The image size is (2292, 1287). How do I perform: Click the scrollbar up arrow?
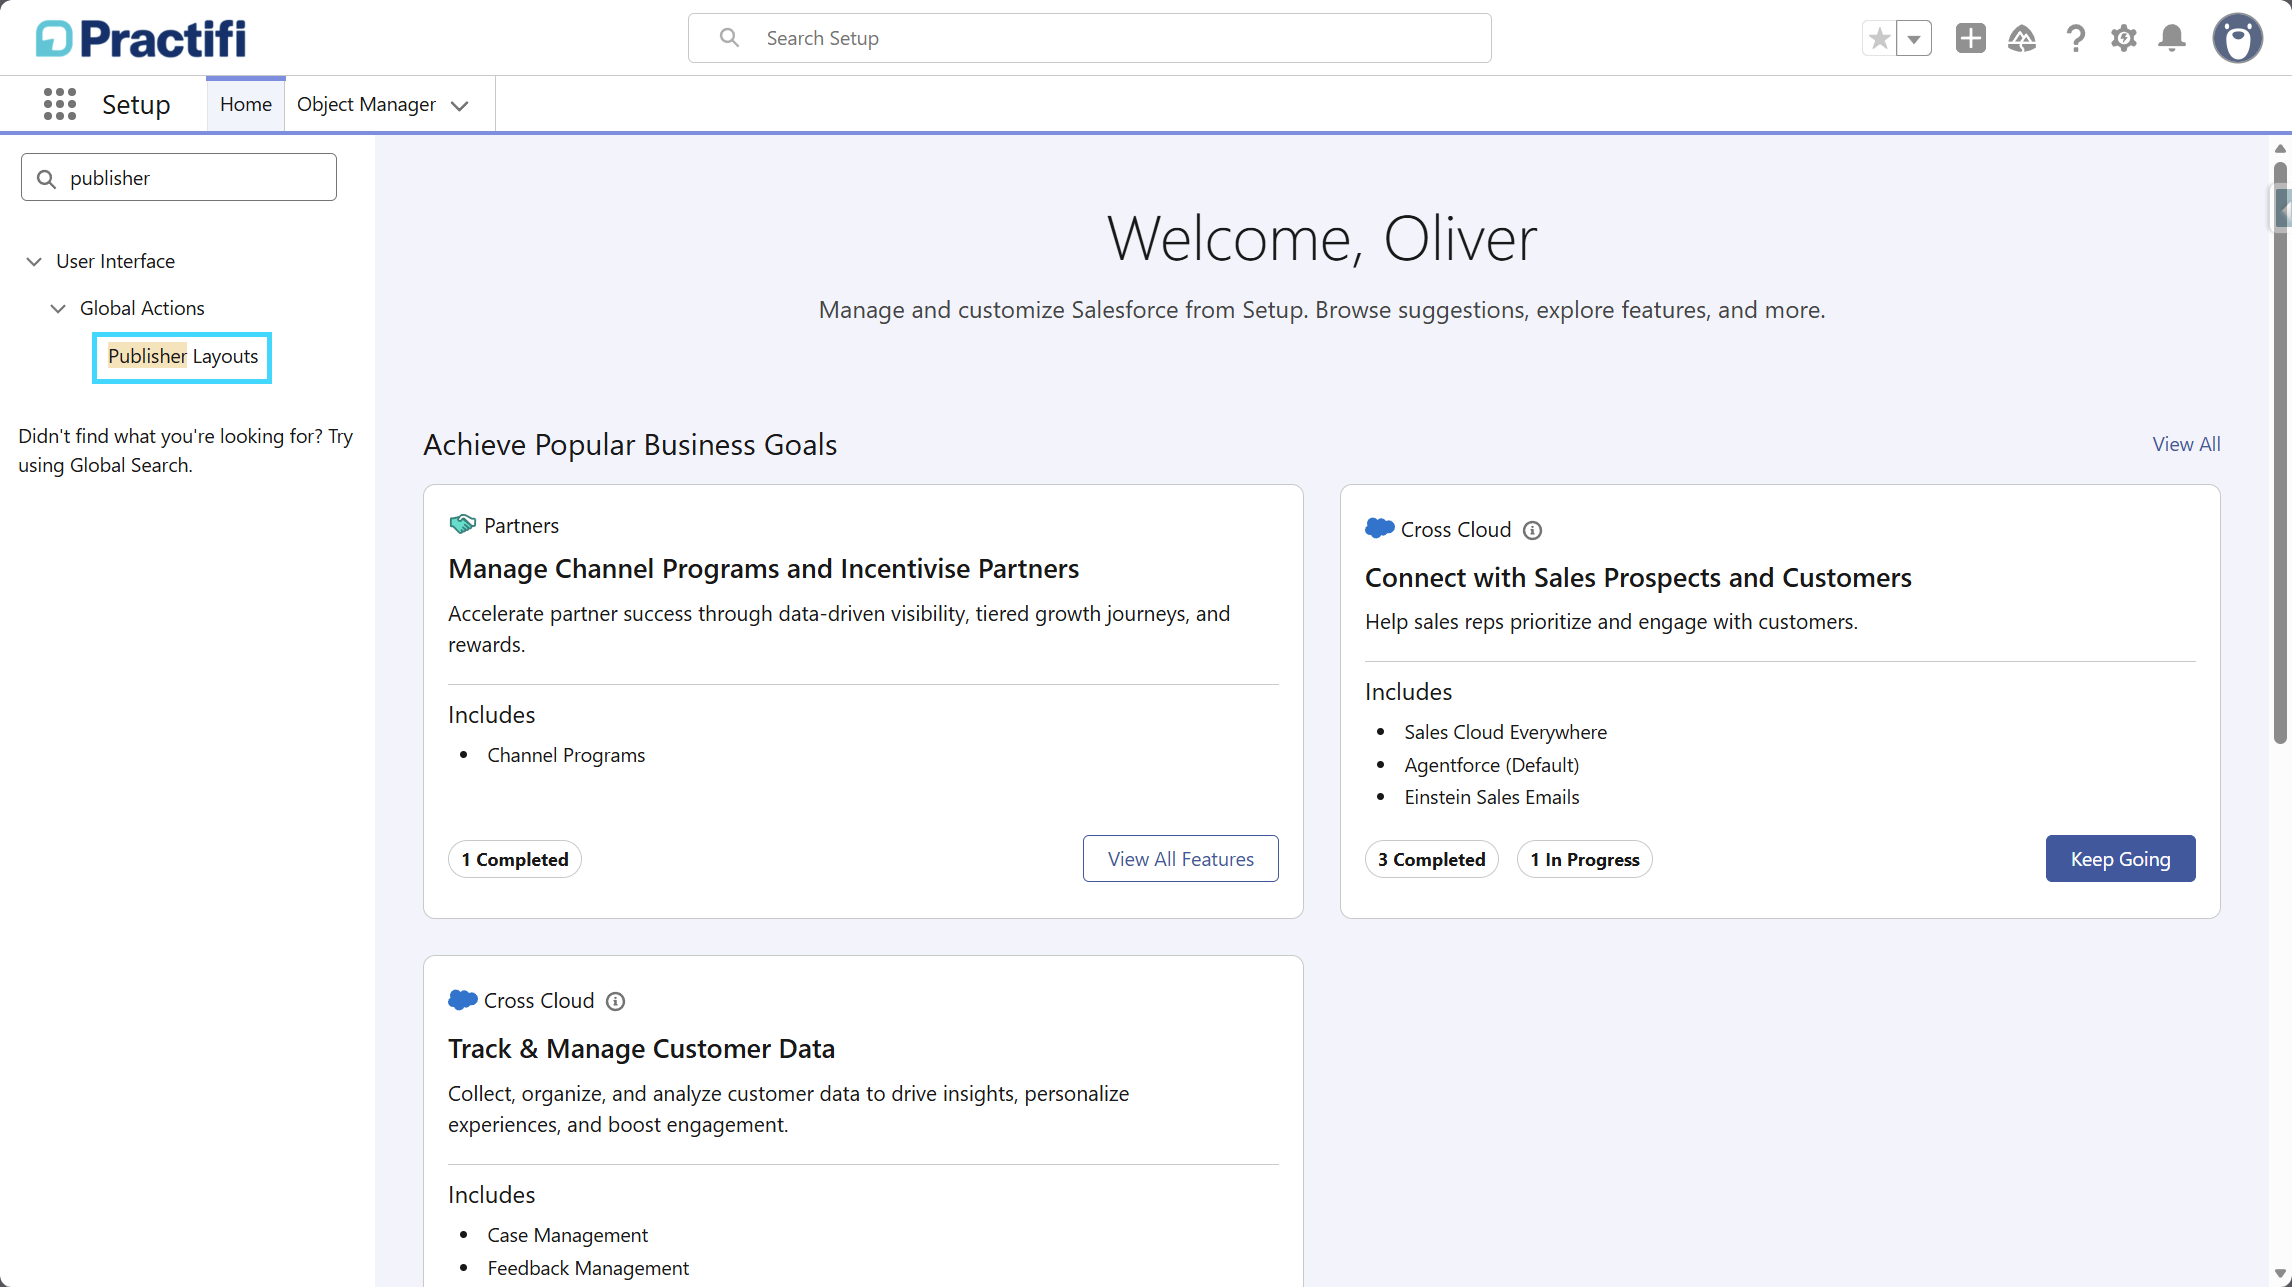coord(2280,148)
